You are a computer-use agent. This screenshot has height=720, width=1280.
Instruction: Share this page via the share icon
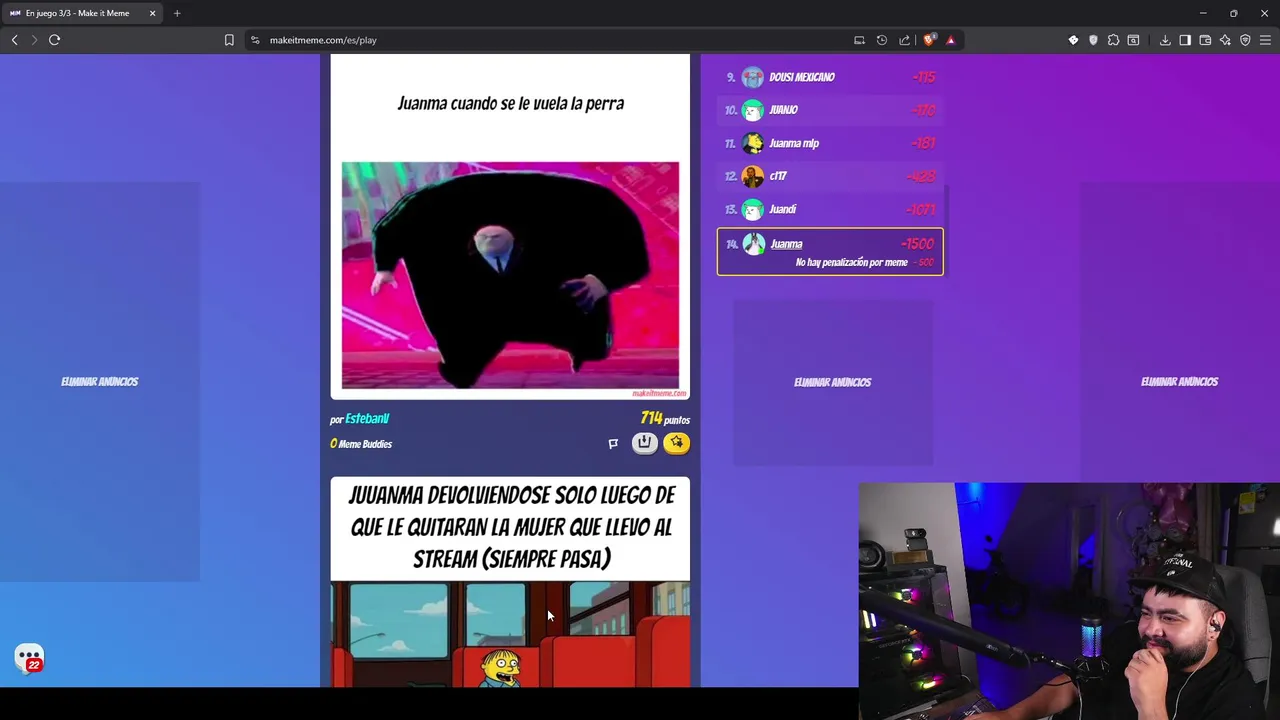905,40
